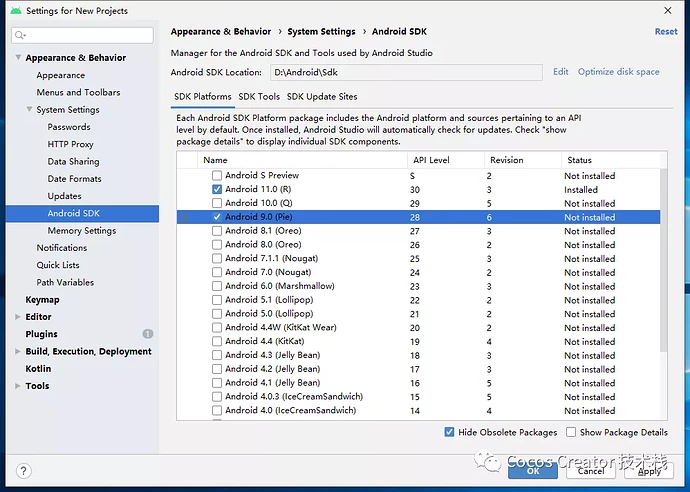
Task: Close the Settings for New Projects dialog
Action: tap(667, 10)
